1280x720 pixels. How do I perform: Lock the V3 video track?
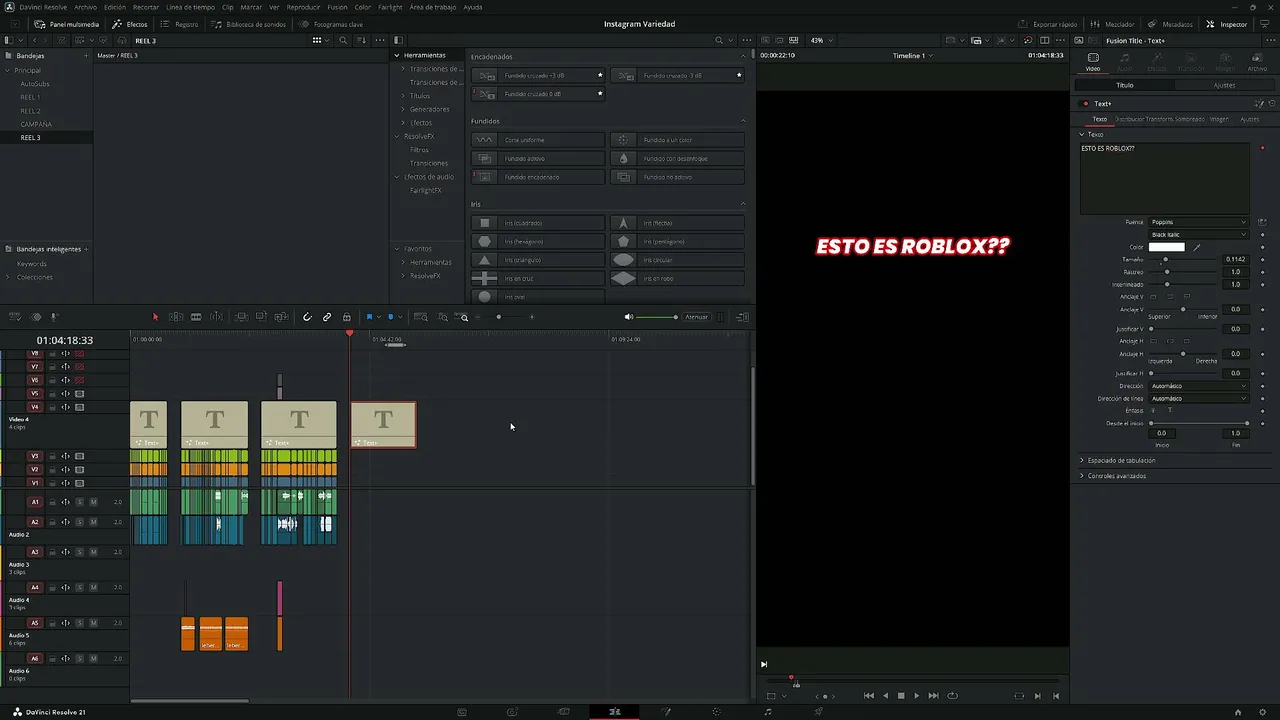52,456
